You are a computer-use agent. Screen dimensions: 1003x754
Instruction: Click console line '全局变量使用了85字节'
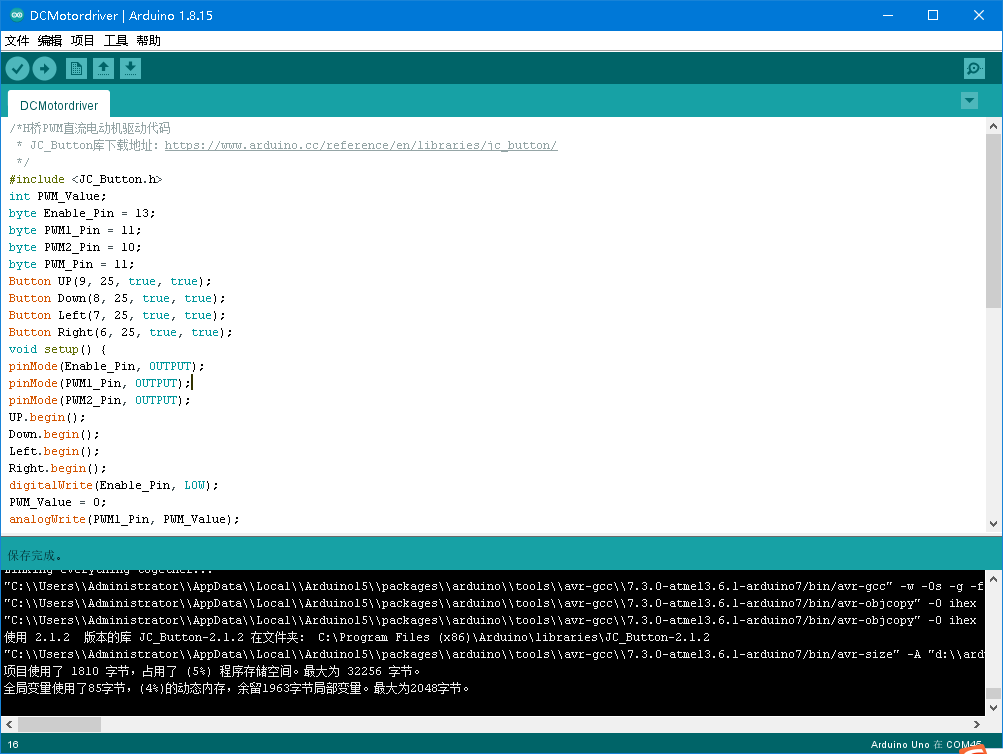click(x=237, y=688)
